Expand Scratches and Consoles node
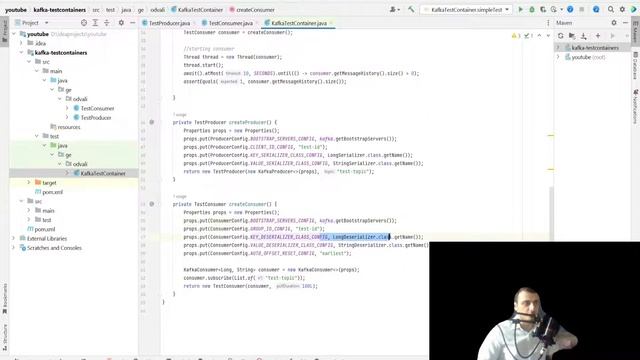Screen dimensions: 640x360 [x=13, y=248]
